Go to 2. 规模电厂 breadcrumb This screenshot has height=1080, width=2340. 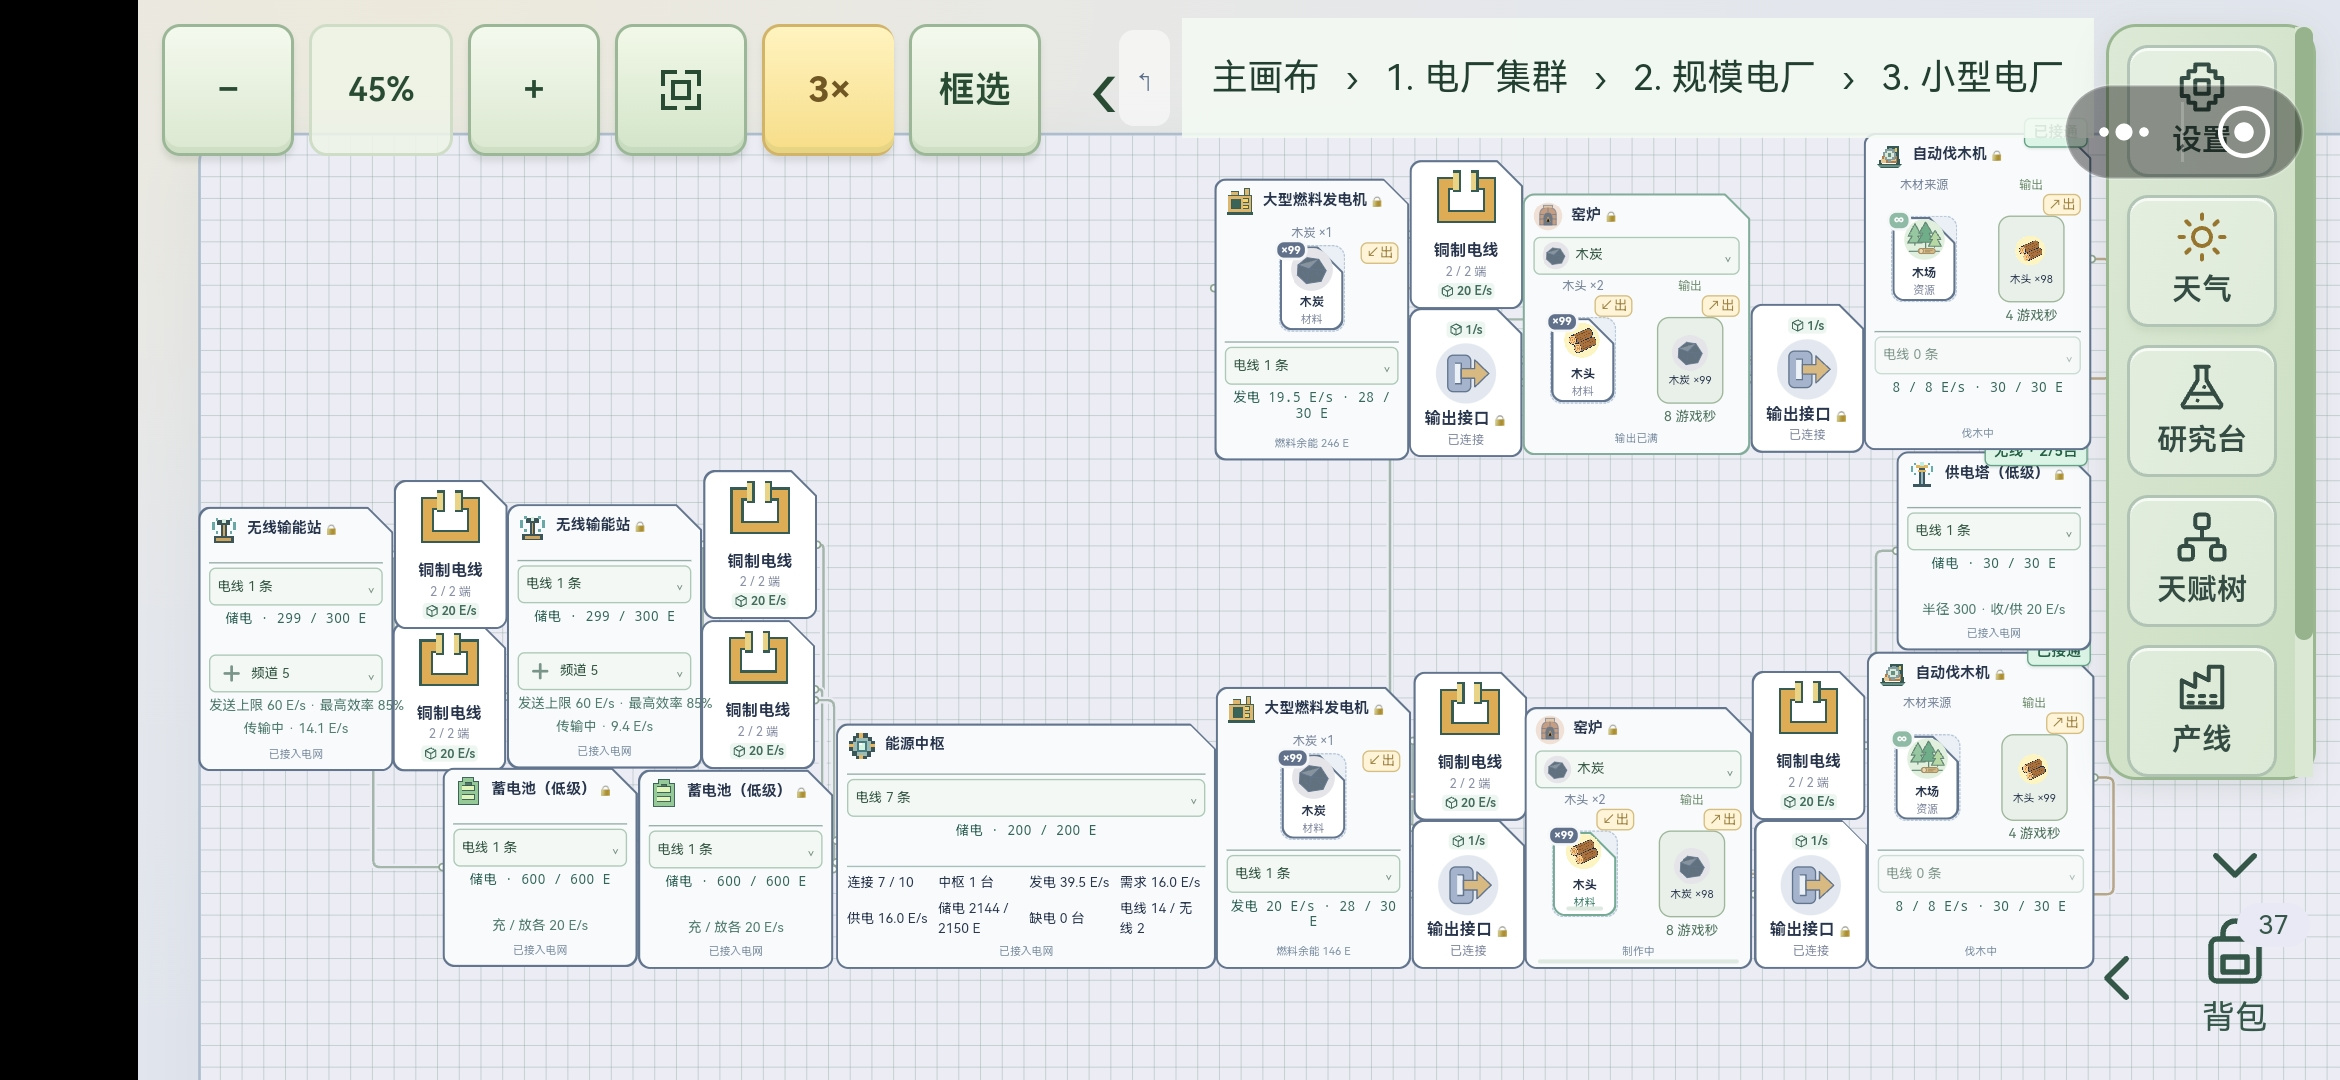[1724, 77]
